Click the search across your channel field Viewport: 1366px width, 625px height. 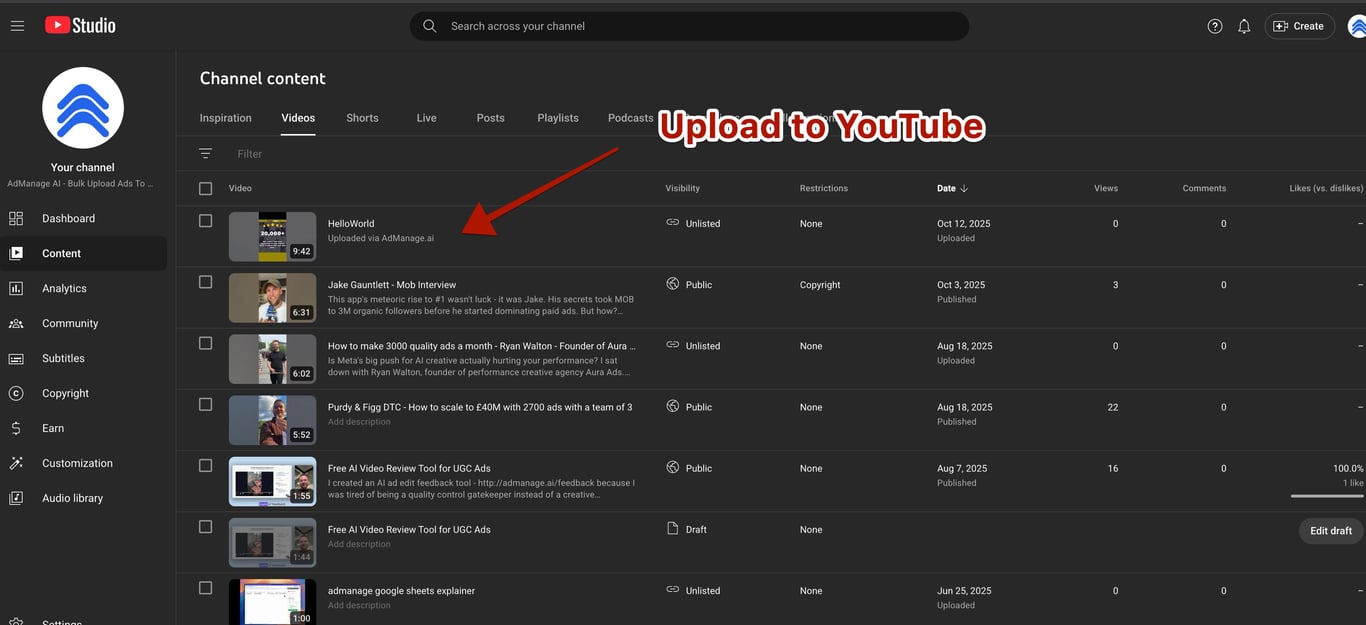click(x=688, y=25)
